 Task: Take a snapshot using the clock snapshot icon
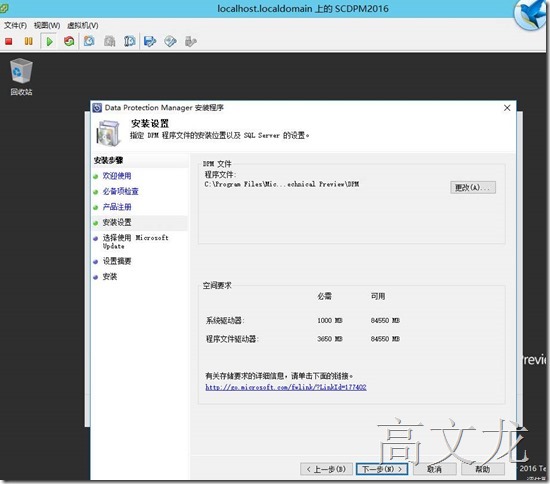89,41
